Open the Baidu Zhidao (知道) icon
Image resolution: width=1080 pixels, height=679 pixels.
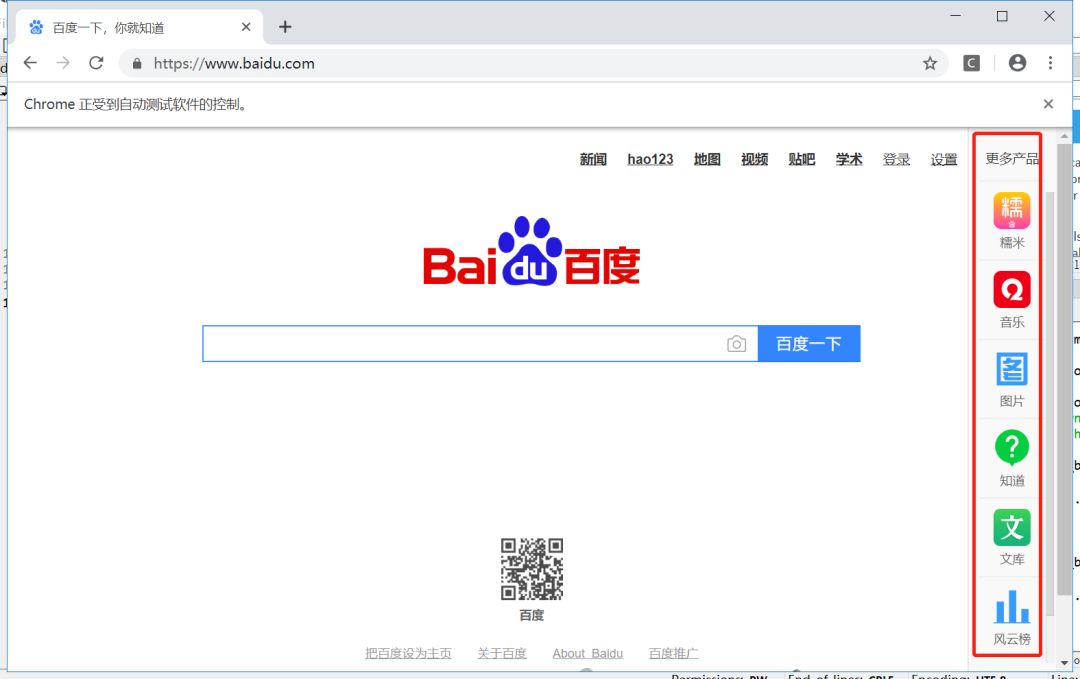tap(1011, 448)
